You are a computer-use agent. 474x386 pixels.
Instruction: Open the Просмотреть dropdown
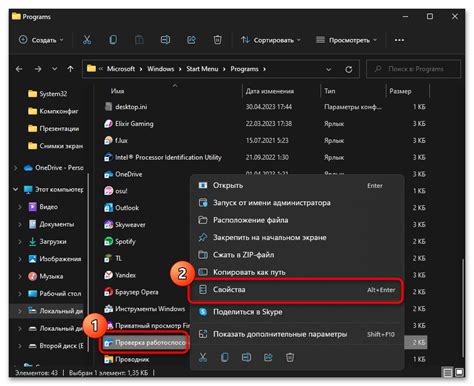pos(346,40)
